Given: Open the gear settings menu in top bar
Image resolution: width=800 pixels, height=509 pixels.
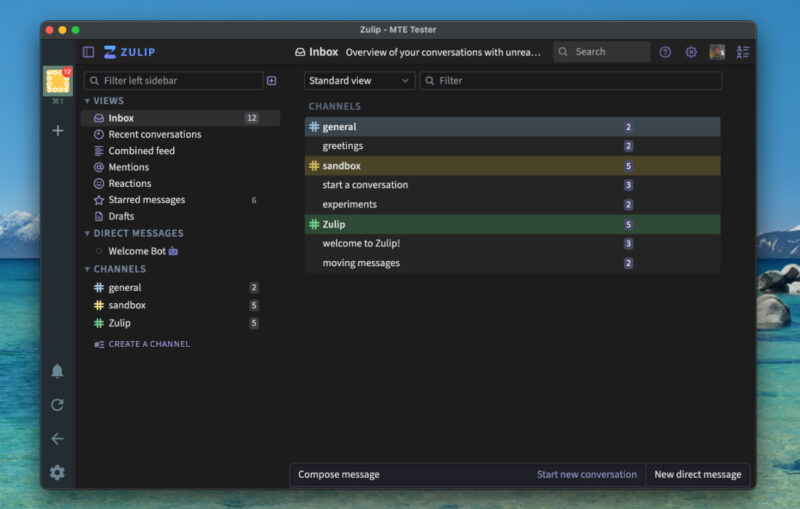Looking at the screenshot, I should tap(691, 52).
